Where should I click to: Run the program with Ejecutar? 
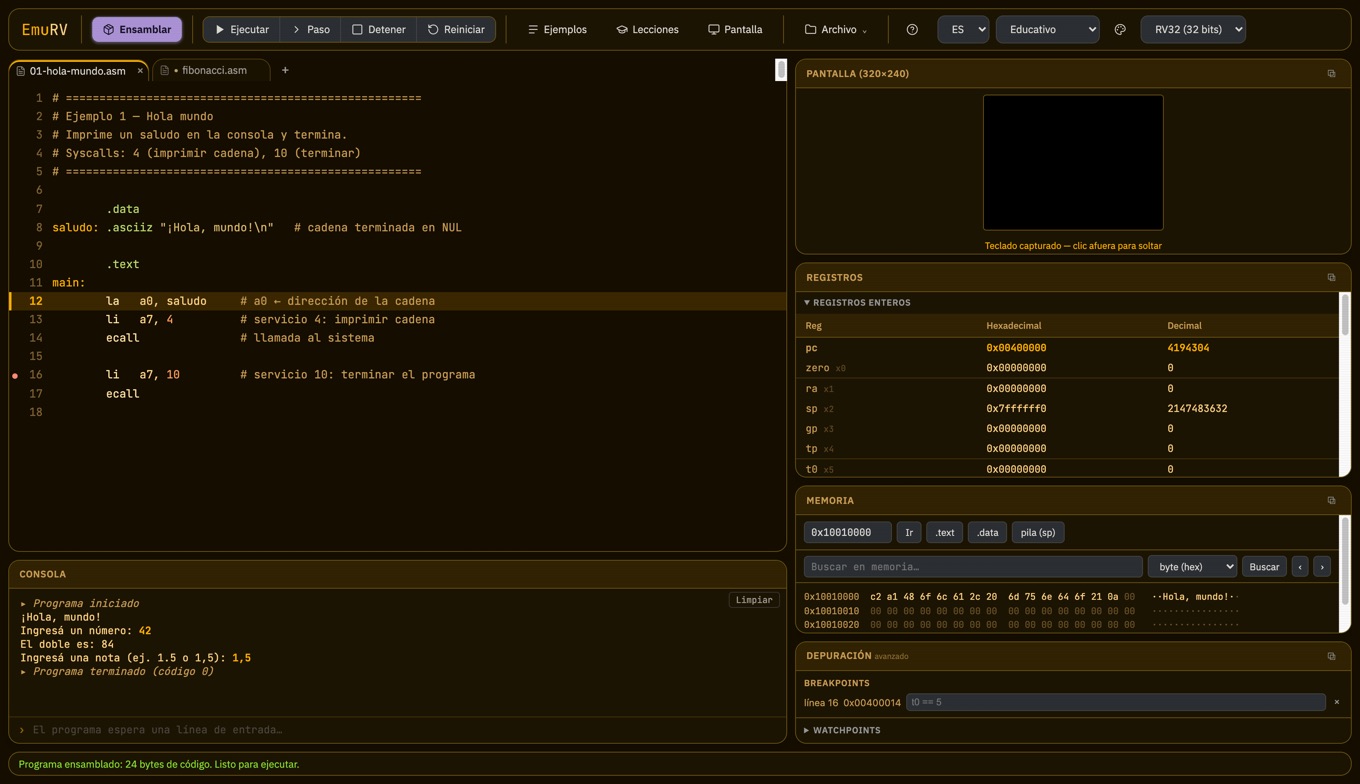coord(242,30)
